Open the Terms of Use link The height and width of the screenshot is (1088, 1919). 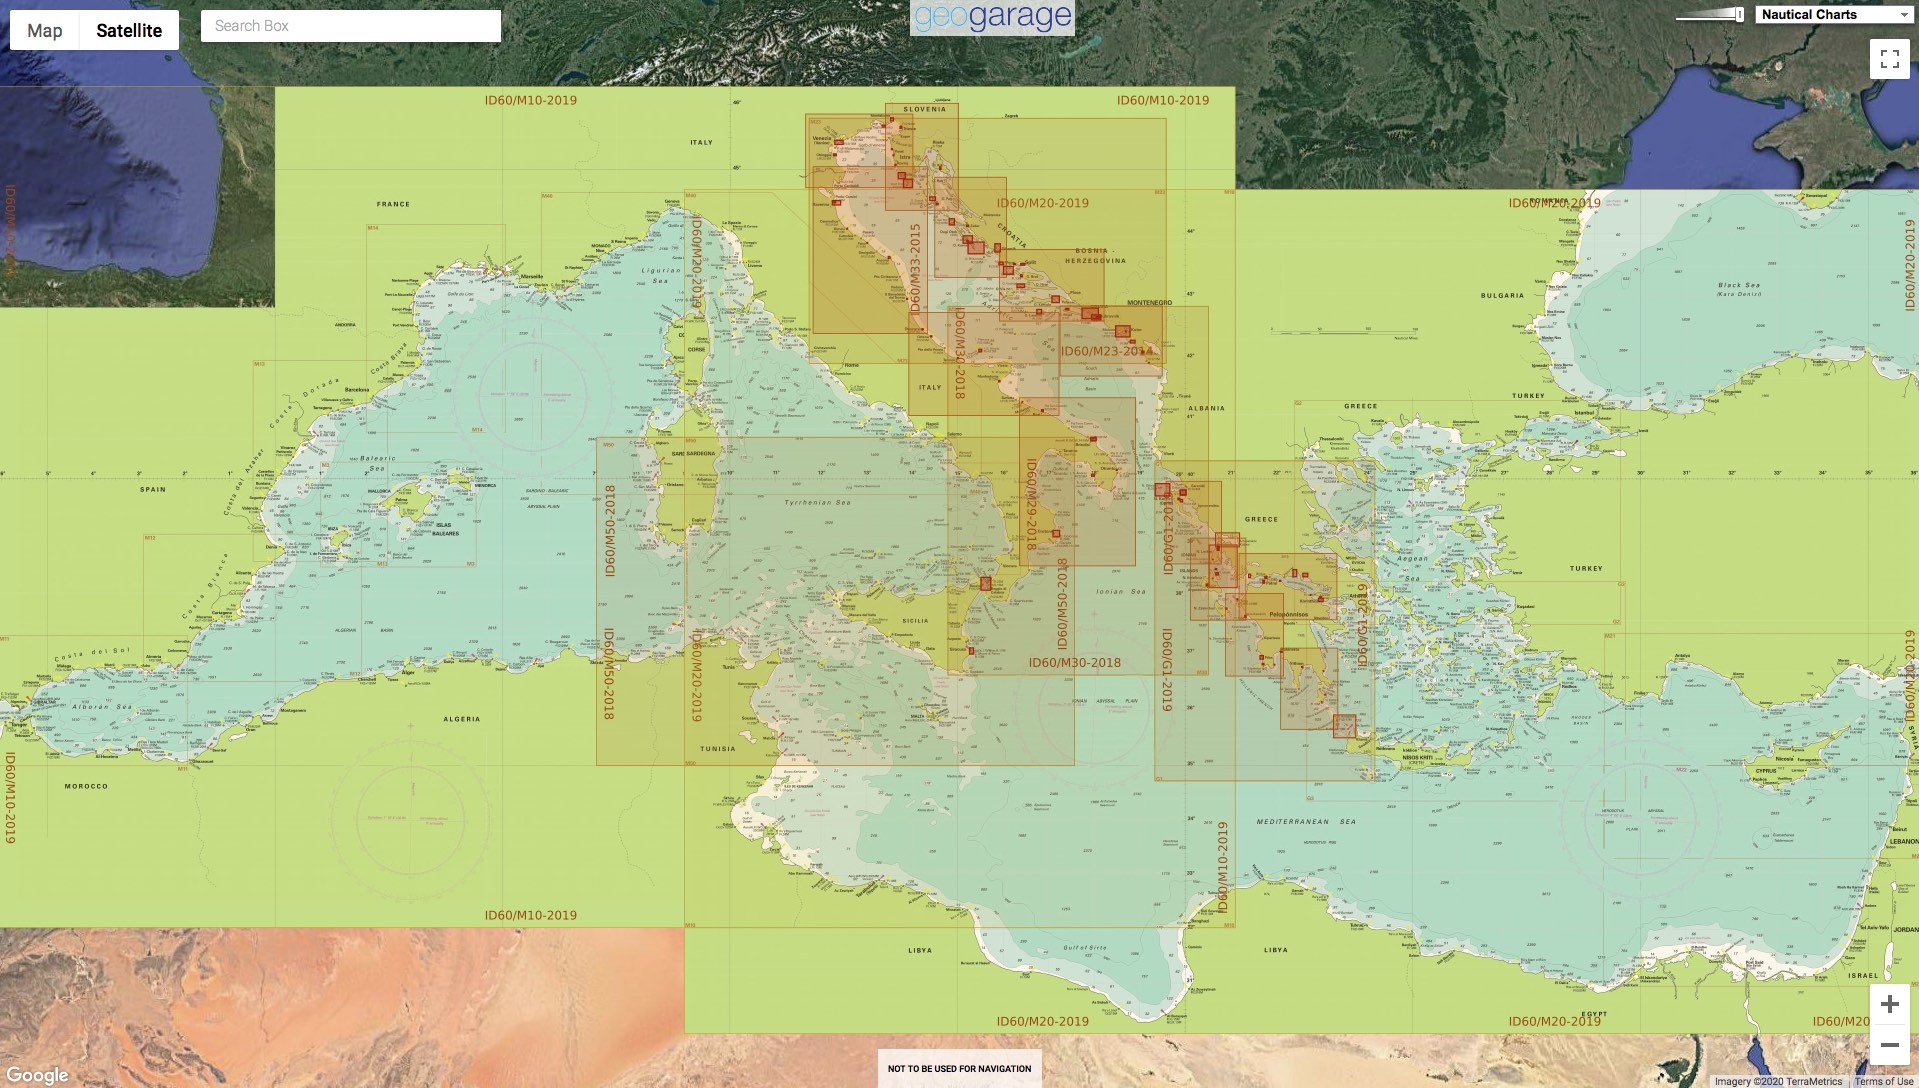pos(1884,1081)
